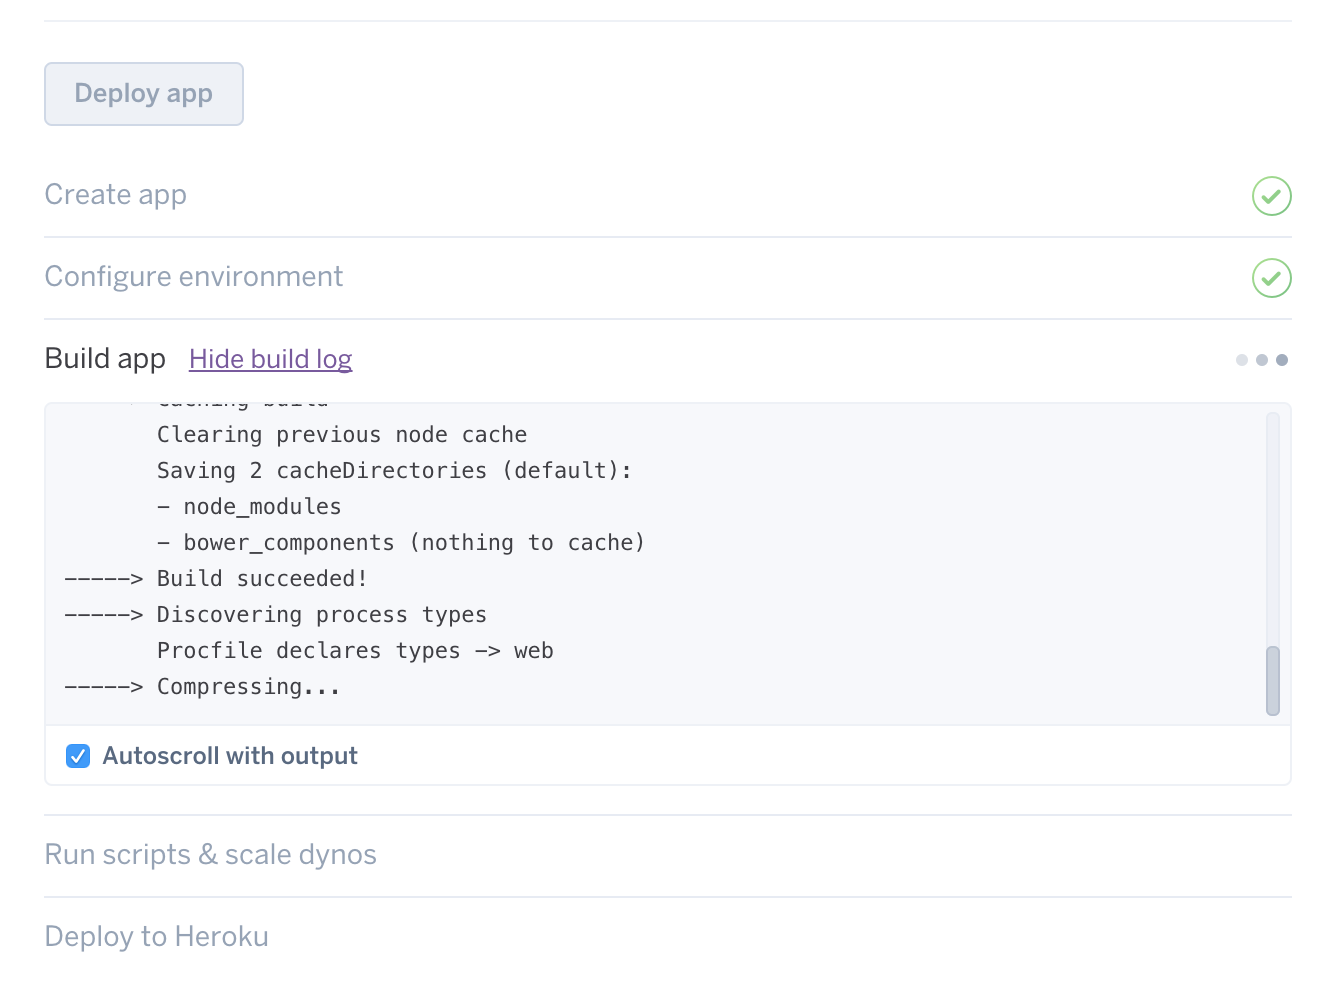Select the Run scripts & scale dynos step
1340x1006 pixels.
coord(211,855)
